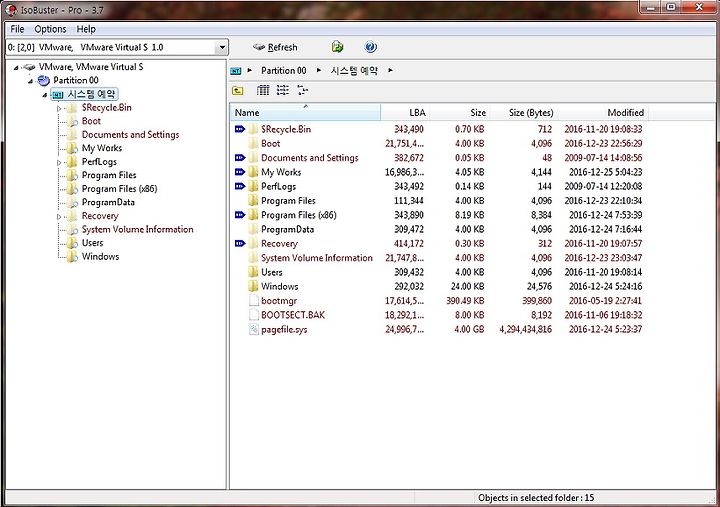Click the modified date 2016-12-25 5:04:23
Viewport: 720px width, 507px height.
(x=606, y=172)
